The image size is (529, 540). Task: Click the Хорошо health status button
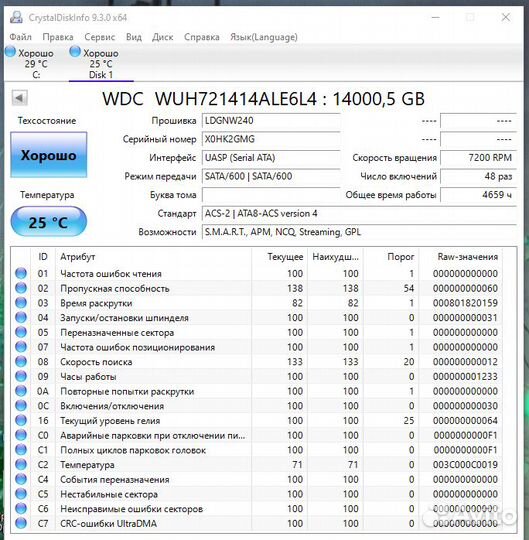pos(49,155)
